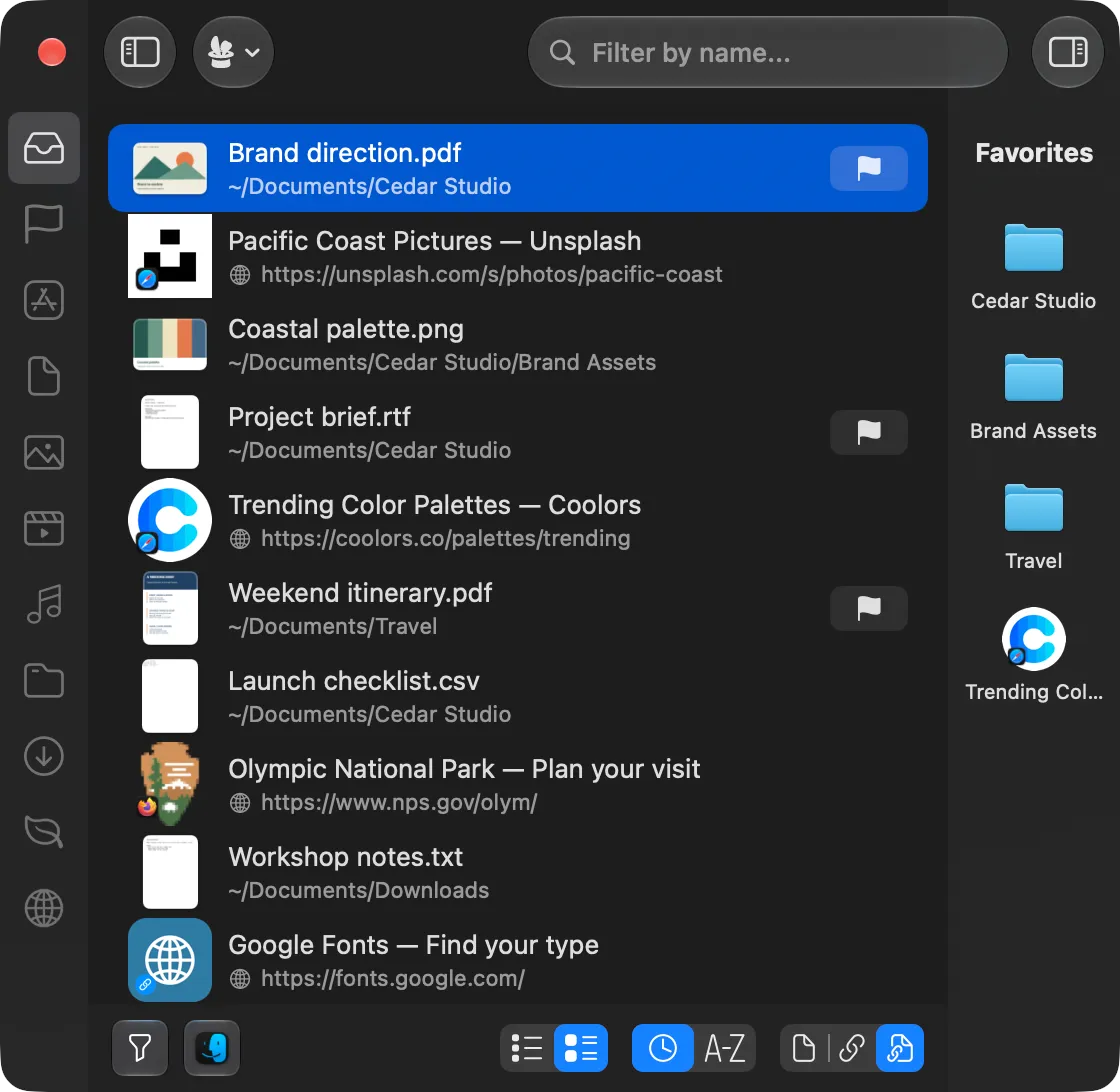Click Pacific Coast Pictures Unsplash thumbnail
Screen dimensions: 1120x1092
[170, 256]
